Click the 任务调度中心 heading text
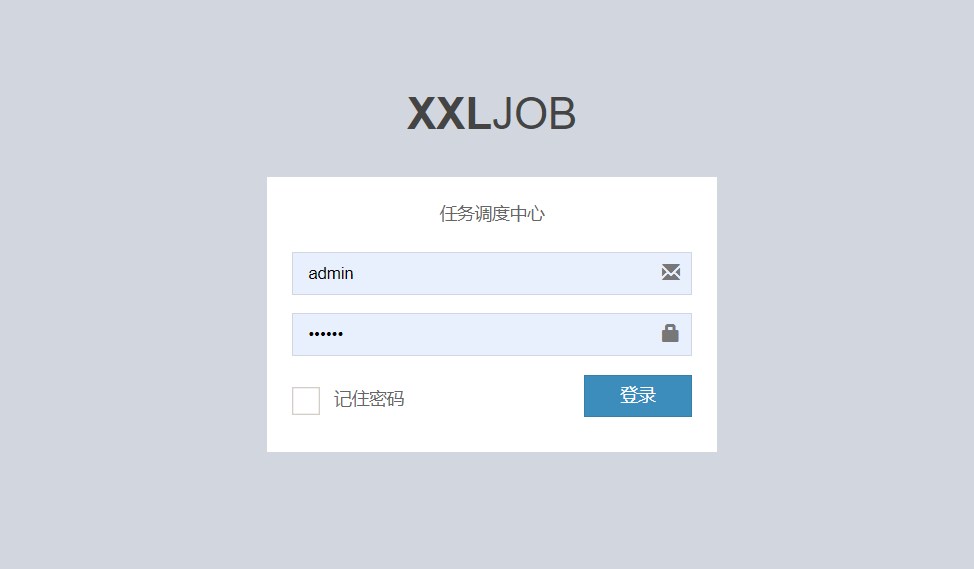Image resolution: width=974 pixels, height=569 pixels. (492, 214)
